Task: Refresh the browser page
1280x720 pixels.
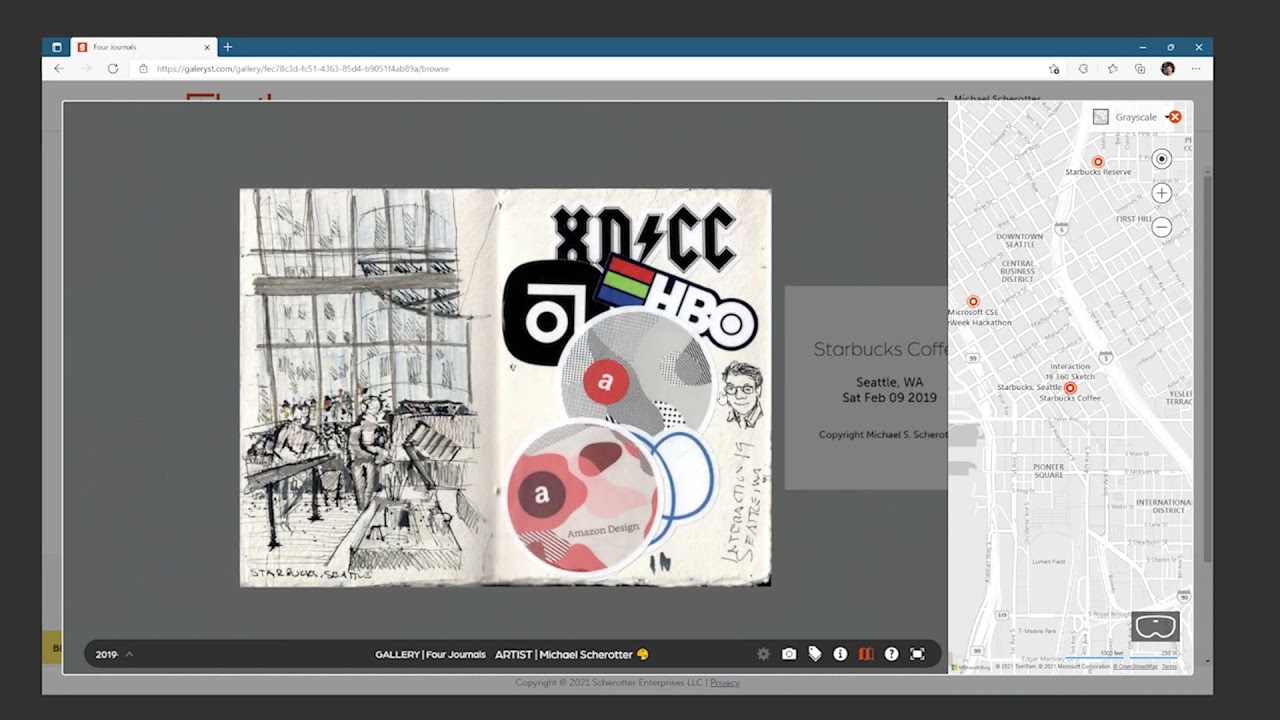Action: pos(113,69)
